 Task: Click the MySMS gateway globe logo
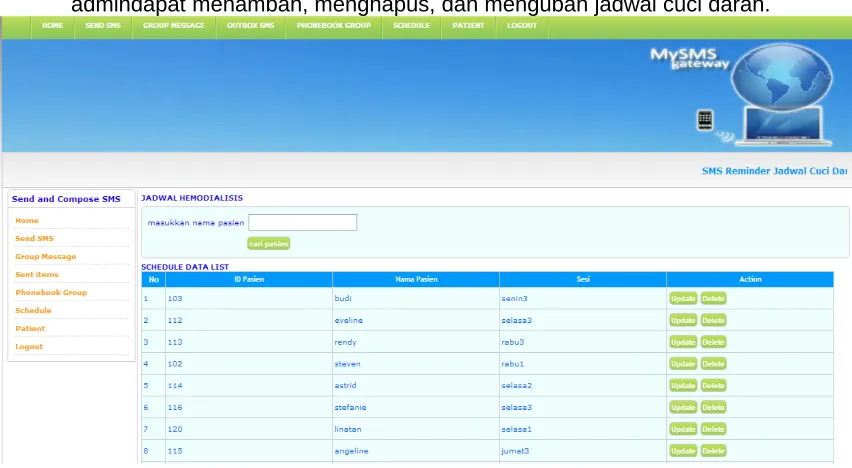781,78
